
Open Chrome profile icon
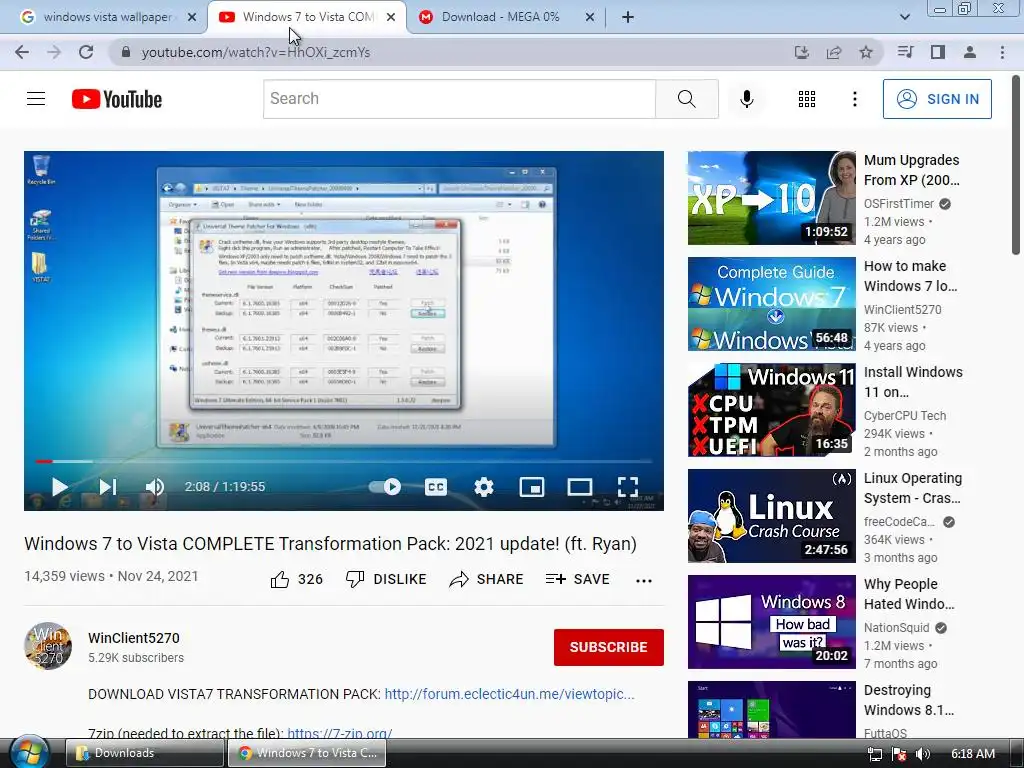[970, 52]
